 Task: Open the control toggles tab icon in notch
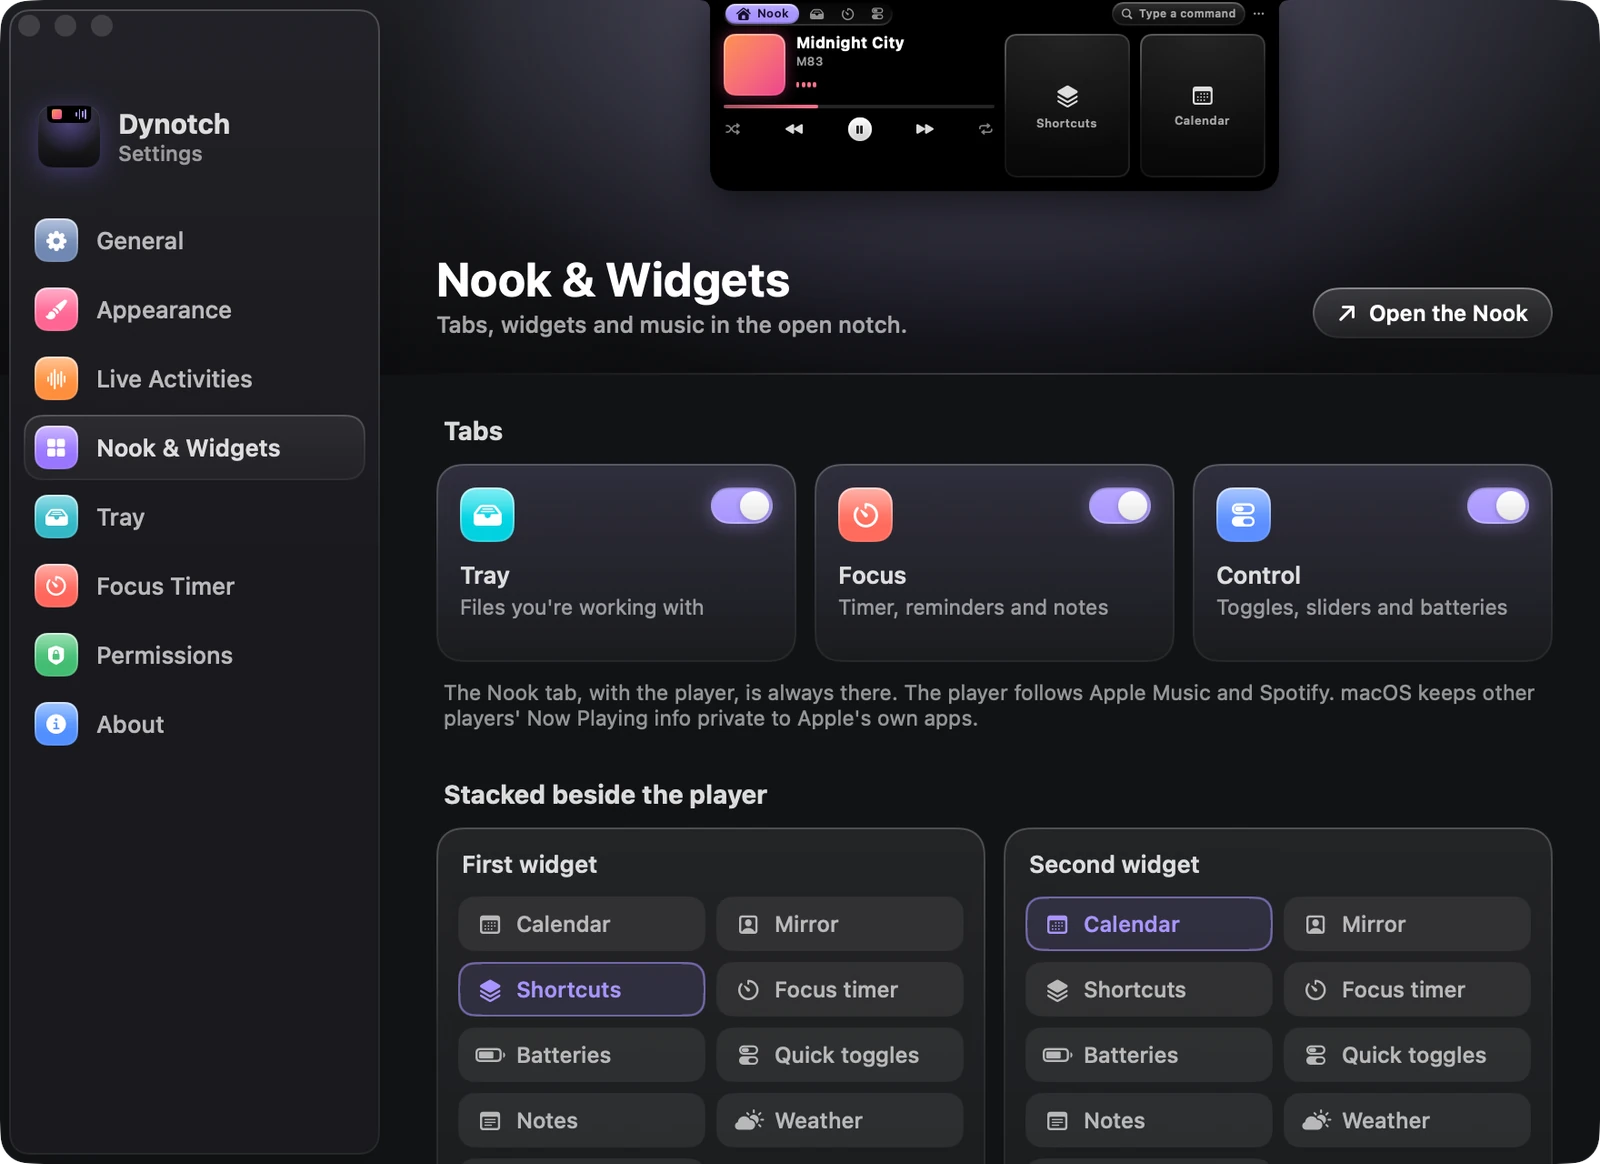click(877, 14)
